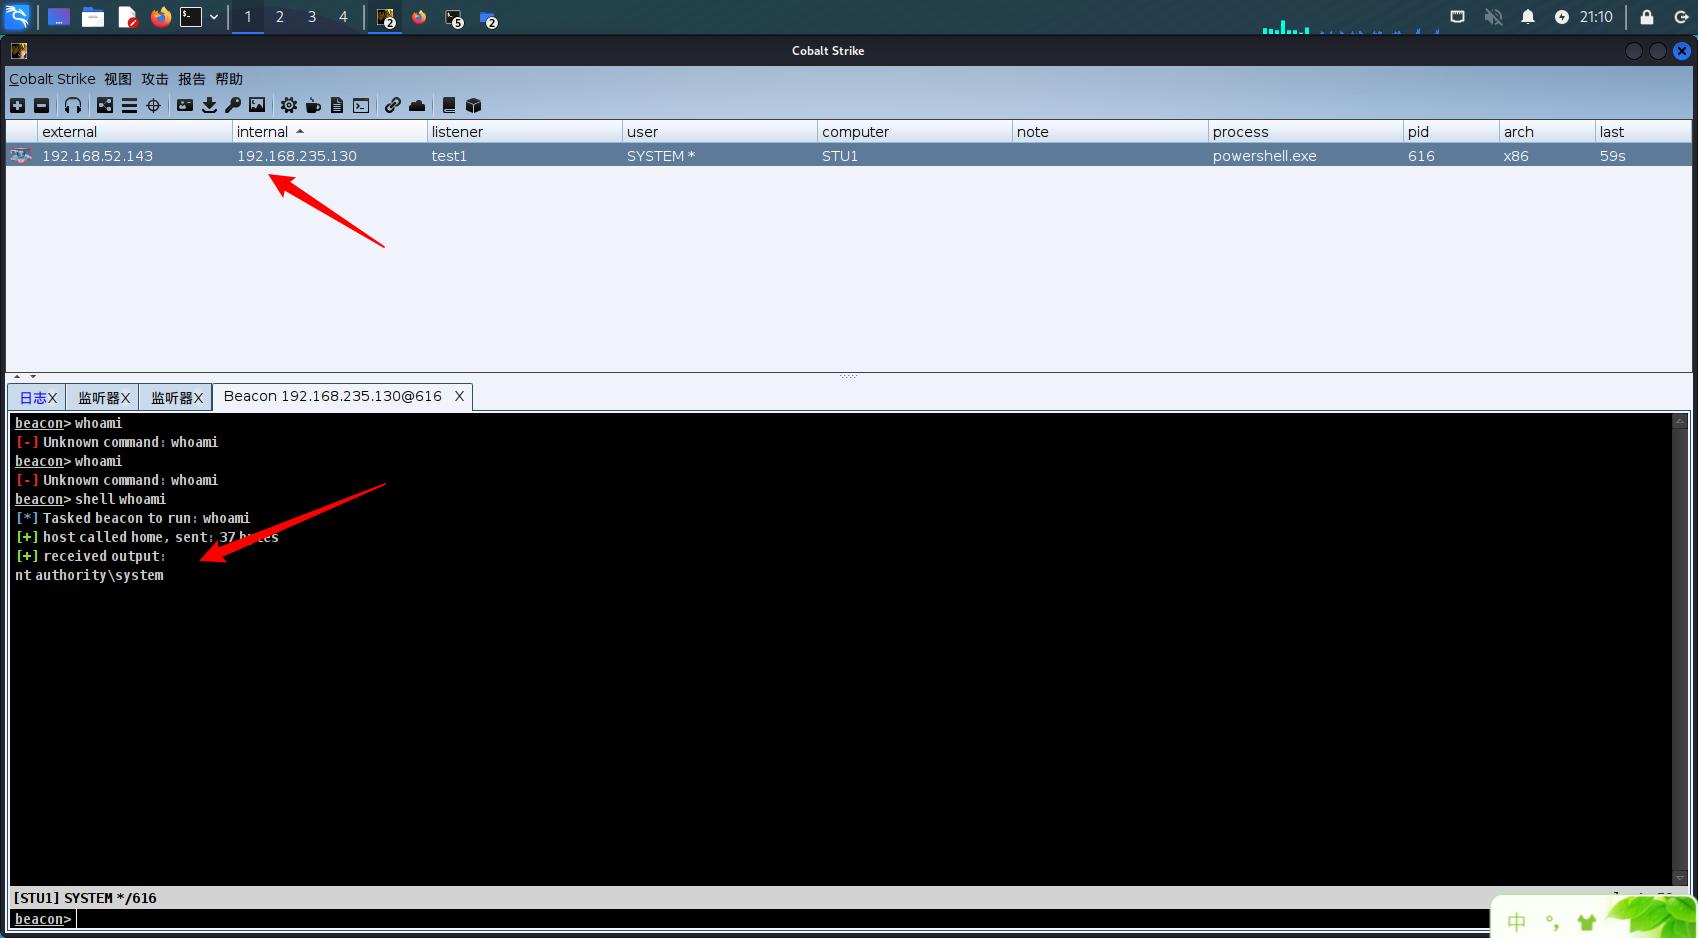Open the 帮助 (Help) menu
This screenshot has height=938, width=1698.
(x=229, y=79)
